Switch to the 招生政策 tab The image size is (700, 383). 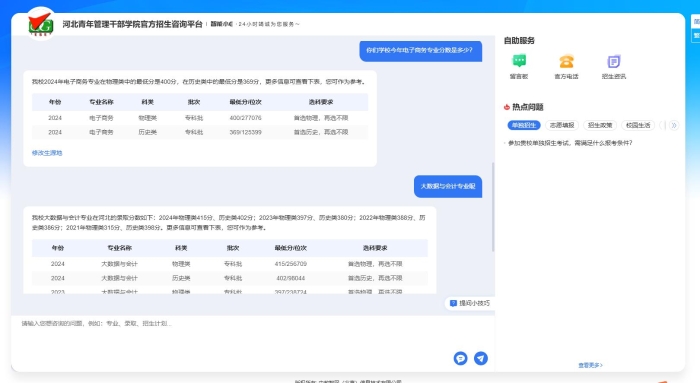click(600, 125)
